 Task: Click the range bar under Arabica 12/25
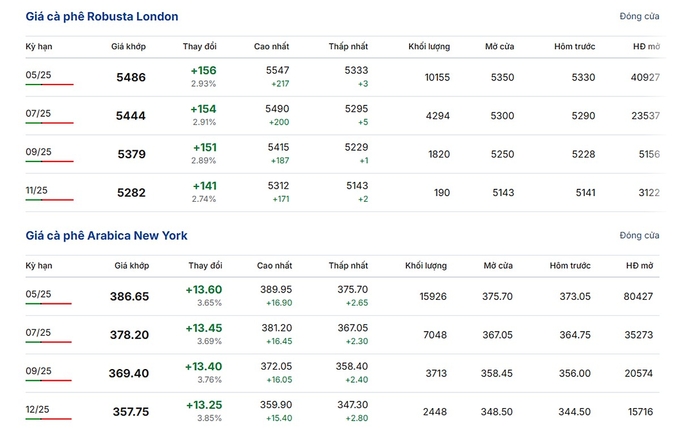tap(49, 419)
